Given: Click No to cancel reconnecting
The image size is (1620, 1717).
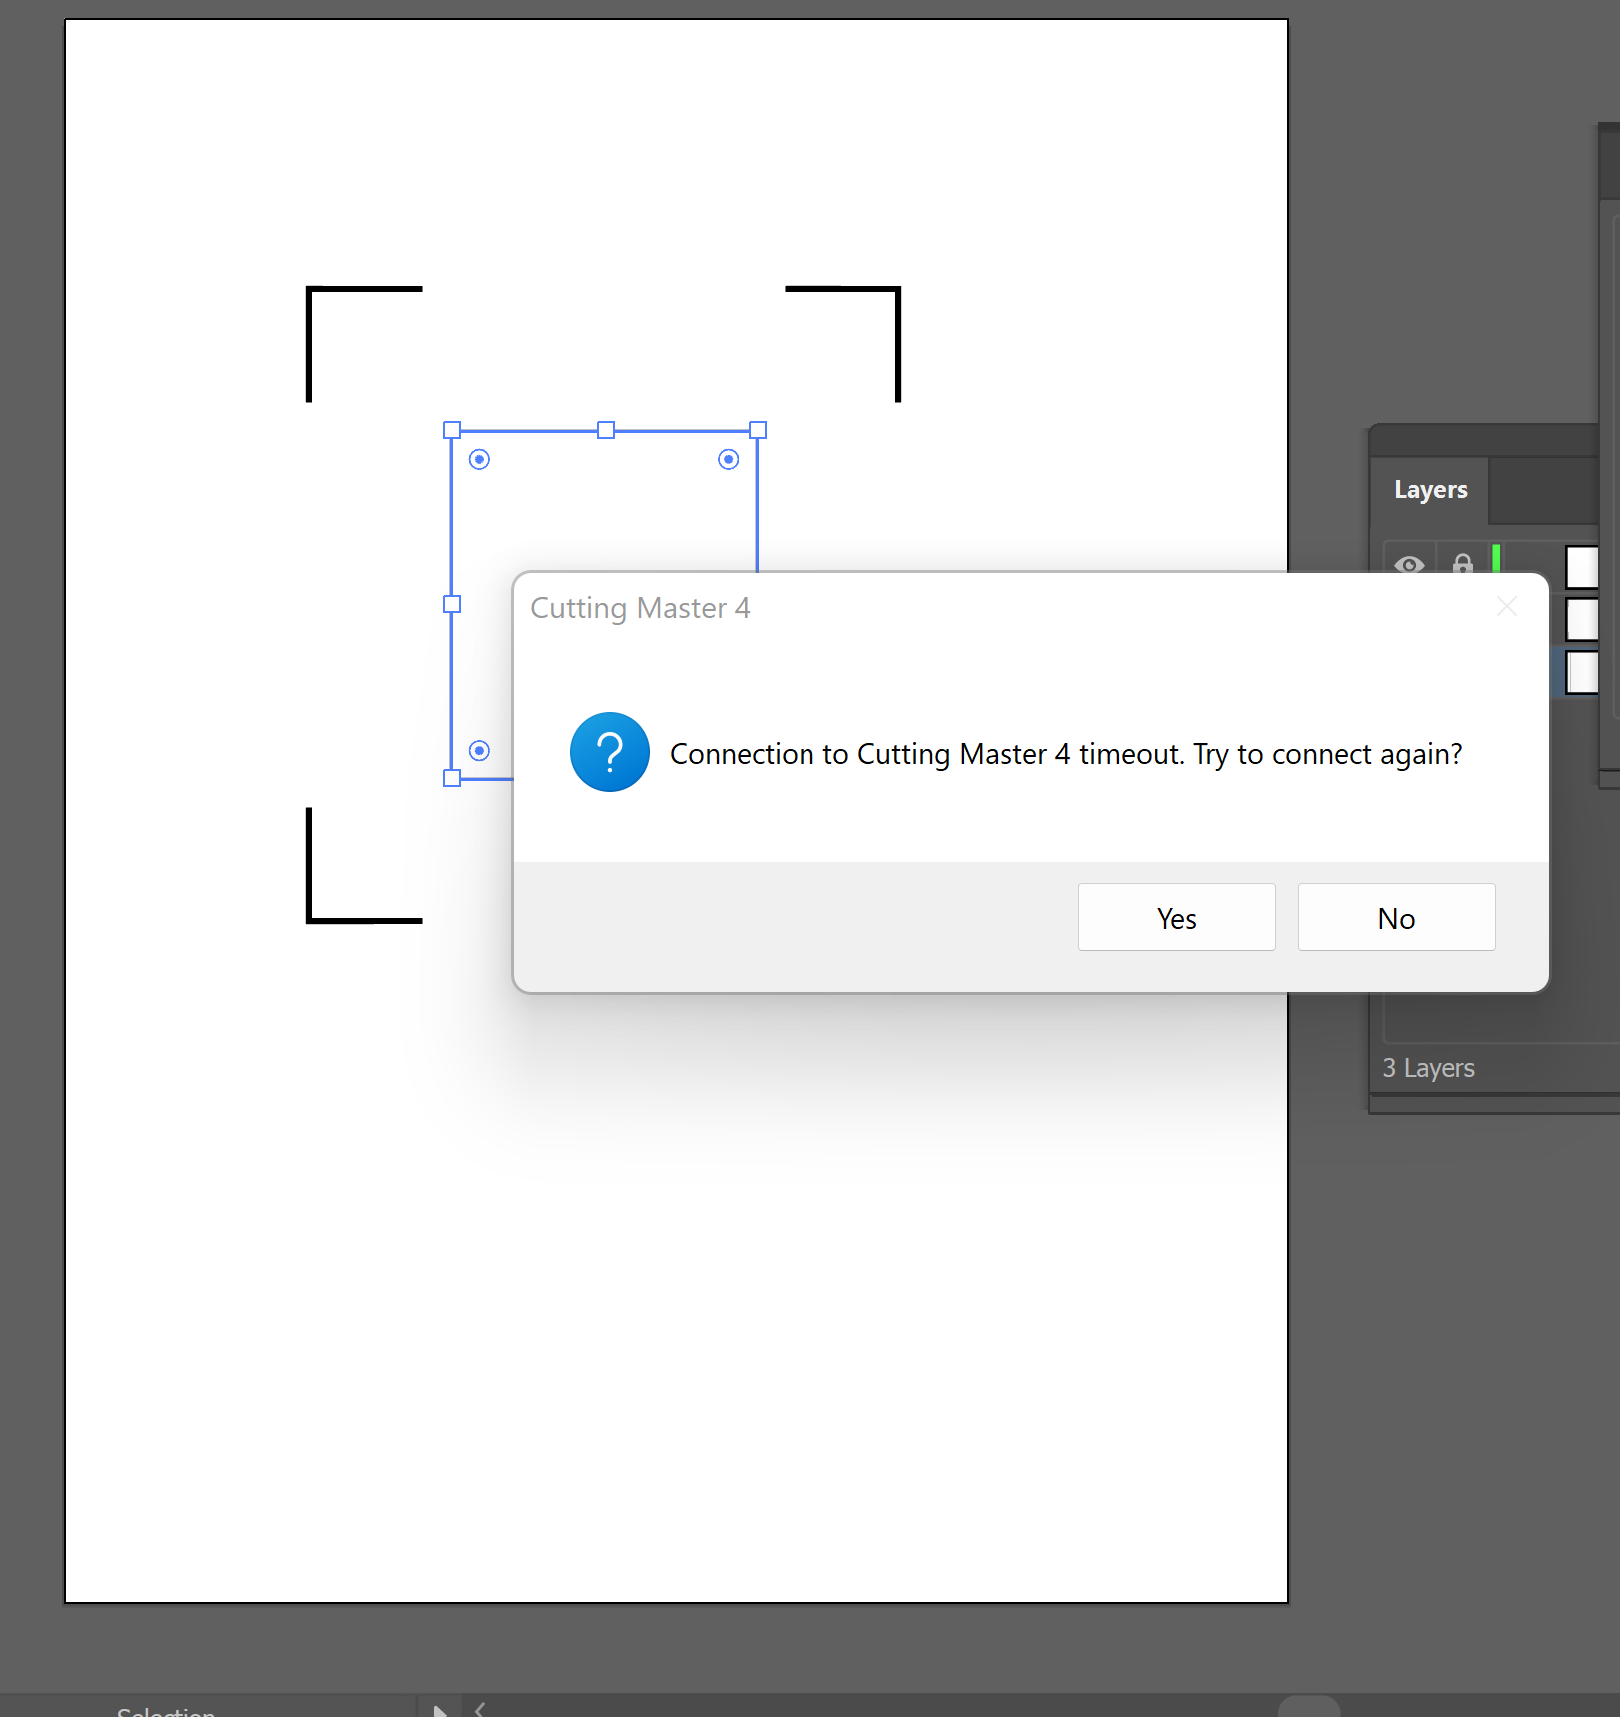Looking at the screenshot, I should click(x=1396, y=917).
